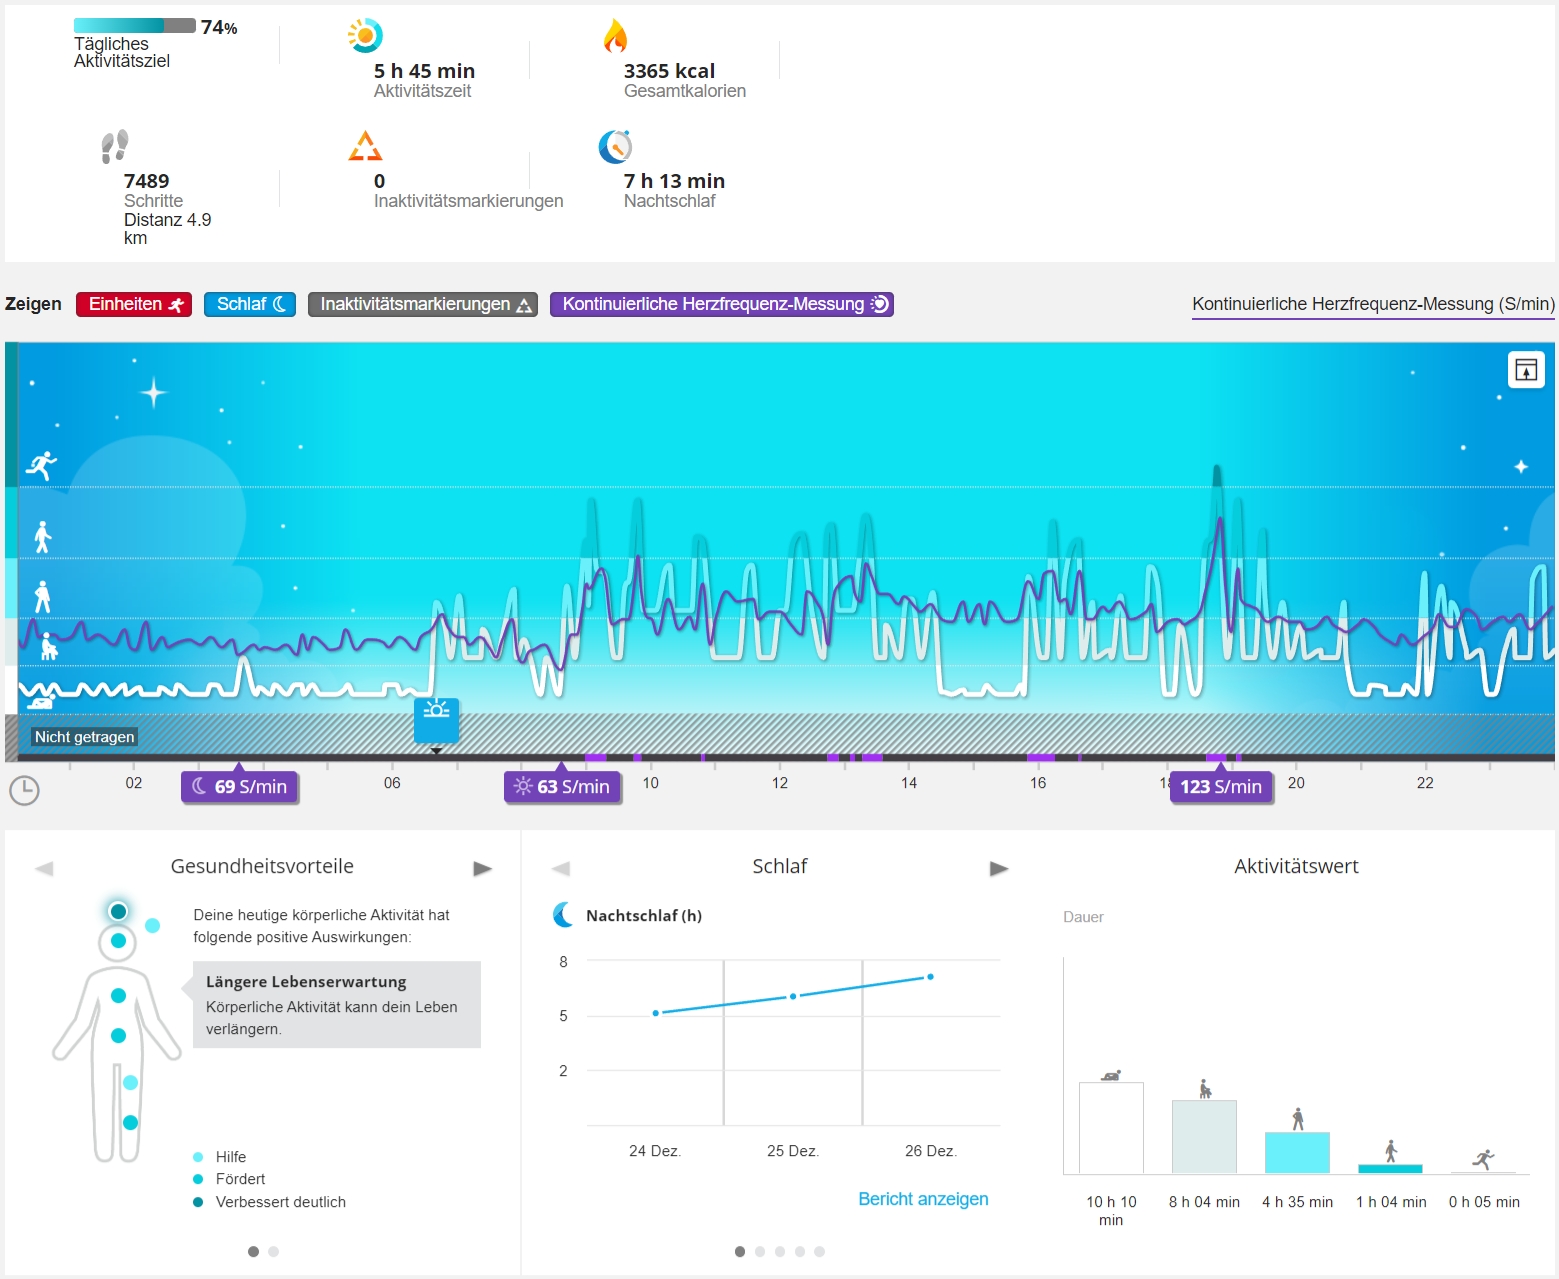
Task: Click the Aktivitätszeit sun icon
Action: [x=365, y=35]
